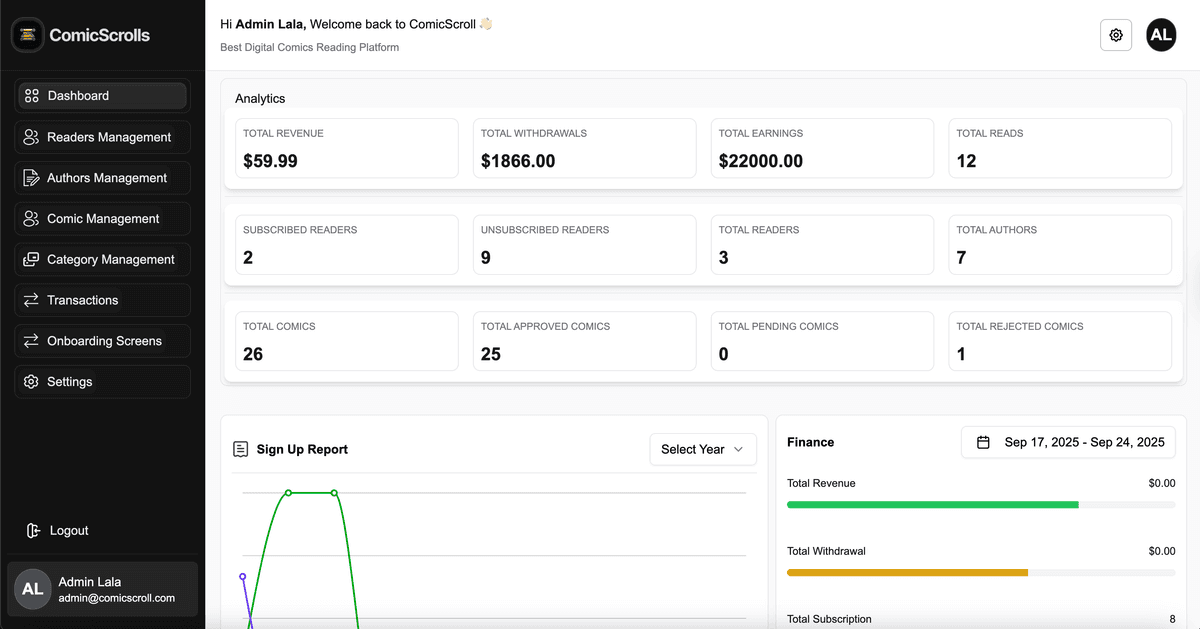Select Transactions from the sidebar menu

tap(85, 299)
